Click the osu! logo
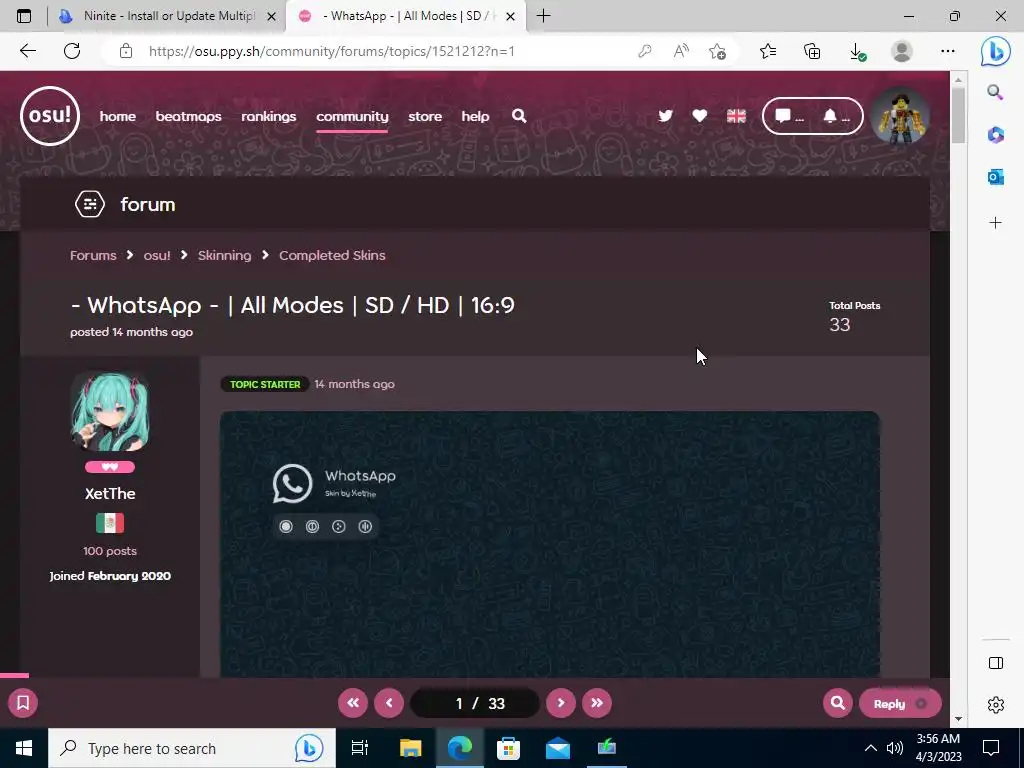Screen dimensions: 1024x768 pyautogui.click(x=50, y=116)
